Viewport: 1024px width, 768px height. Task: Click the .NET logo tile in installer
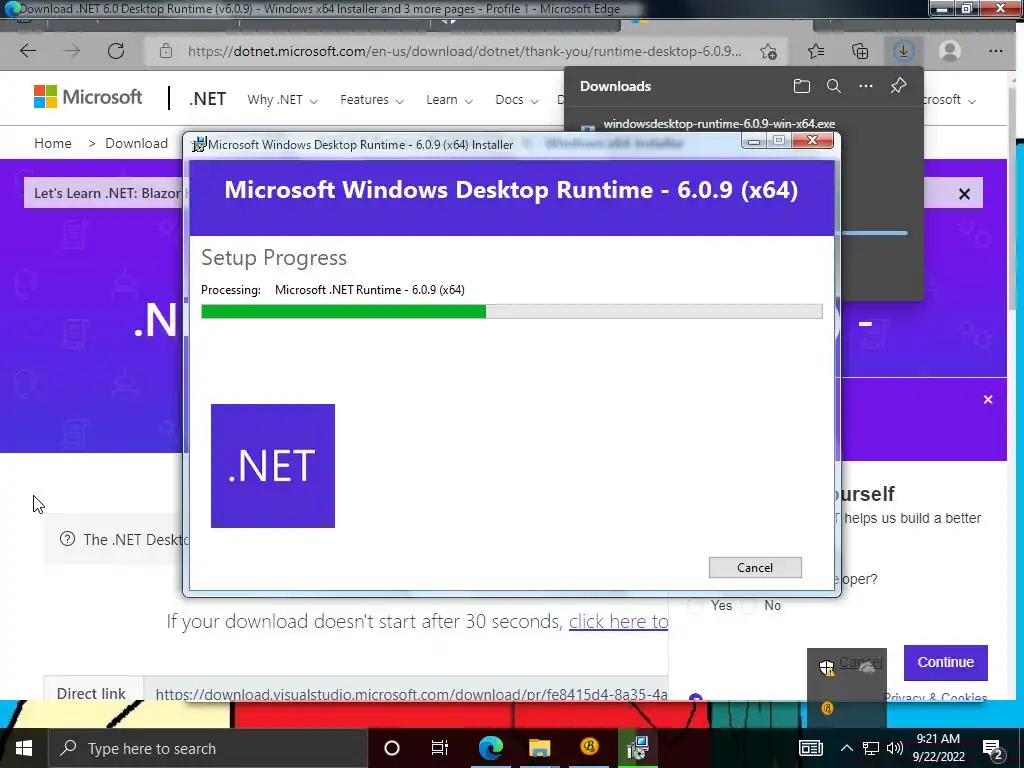273,466
